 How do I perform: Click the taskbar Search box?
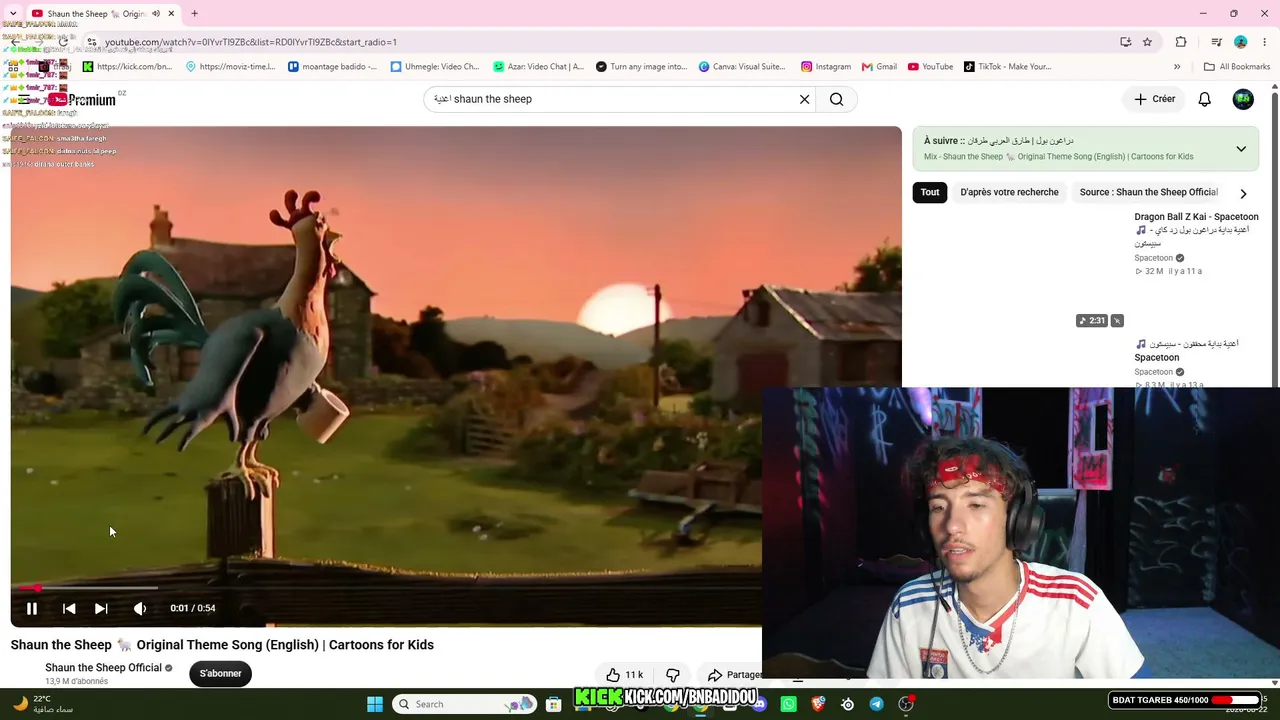click(x=465, y=704)
